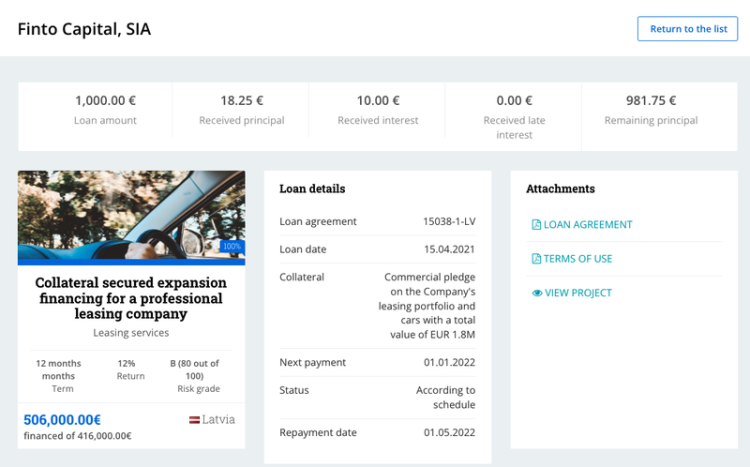Click the VIEW PROJECT link
The width and height of the screenshot is (750, 467).
577,293
